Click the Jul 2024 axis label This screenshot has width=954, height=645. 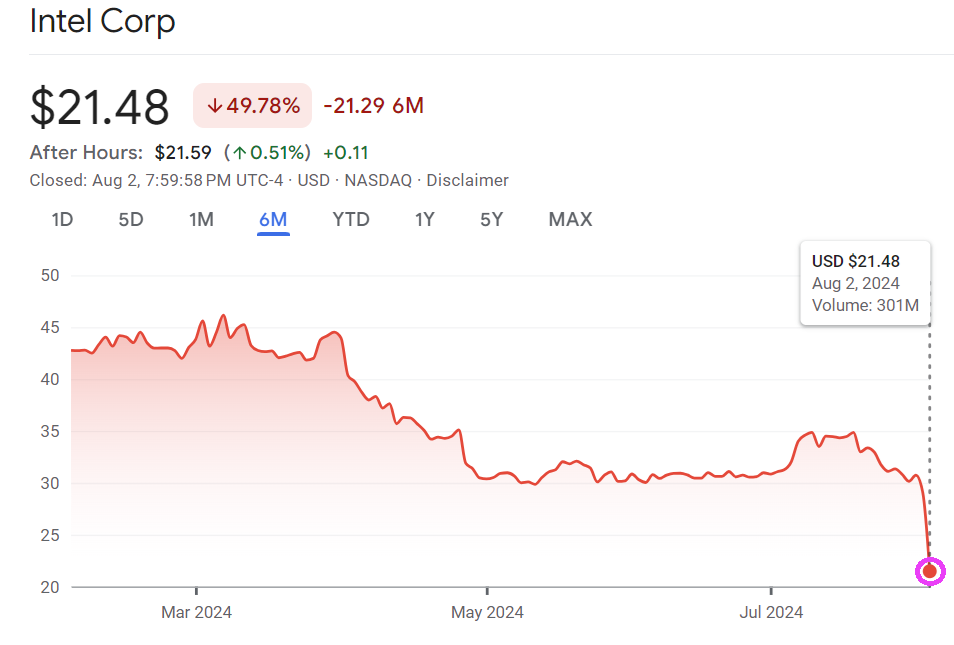(770, 612)
